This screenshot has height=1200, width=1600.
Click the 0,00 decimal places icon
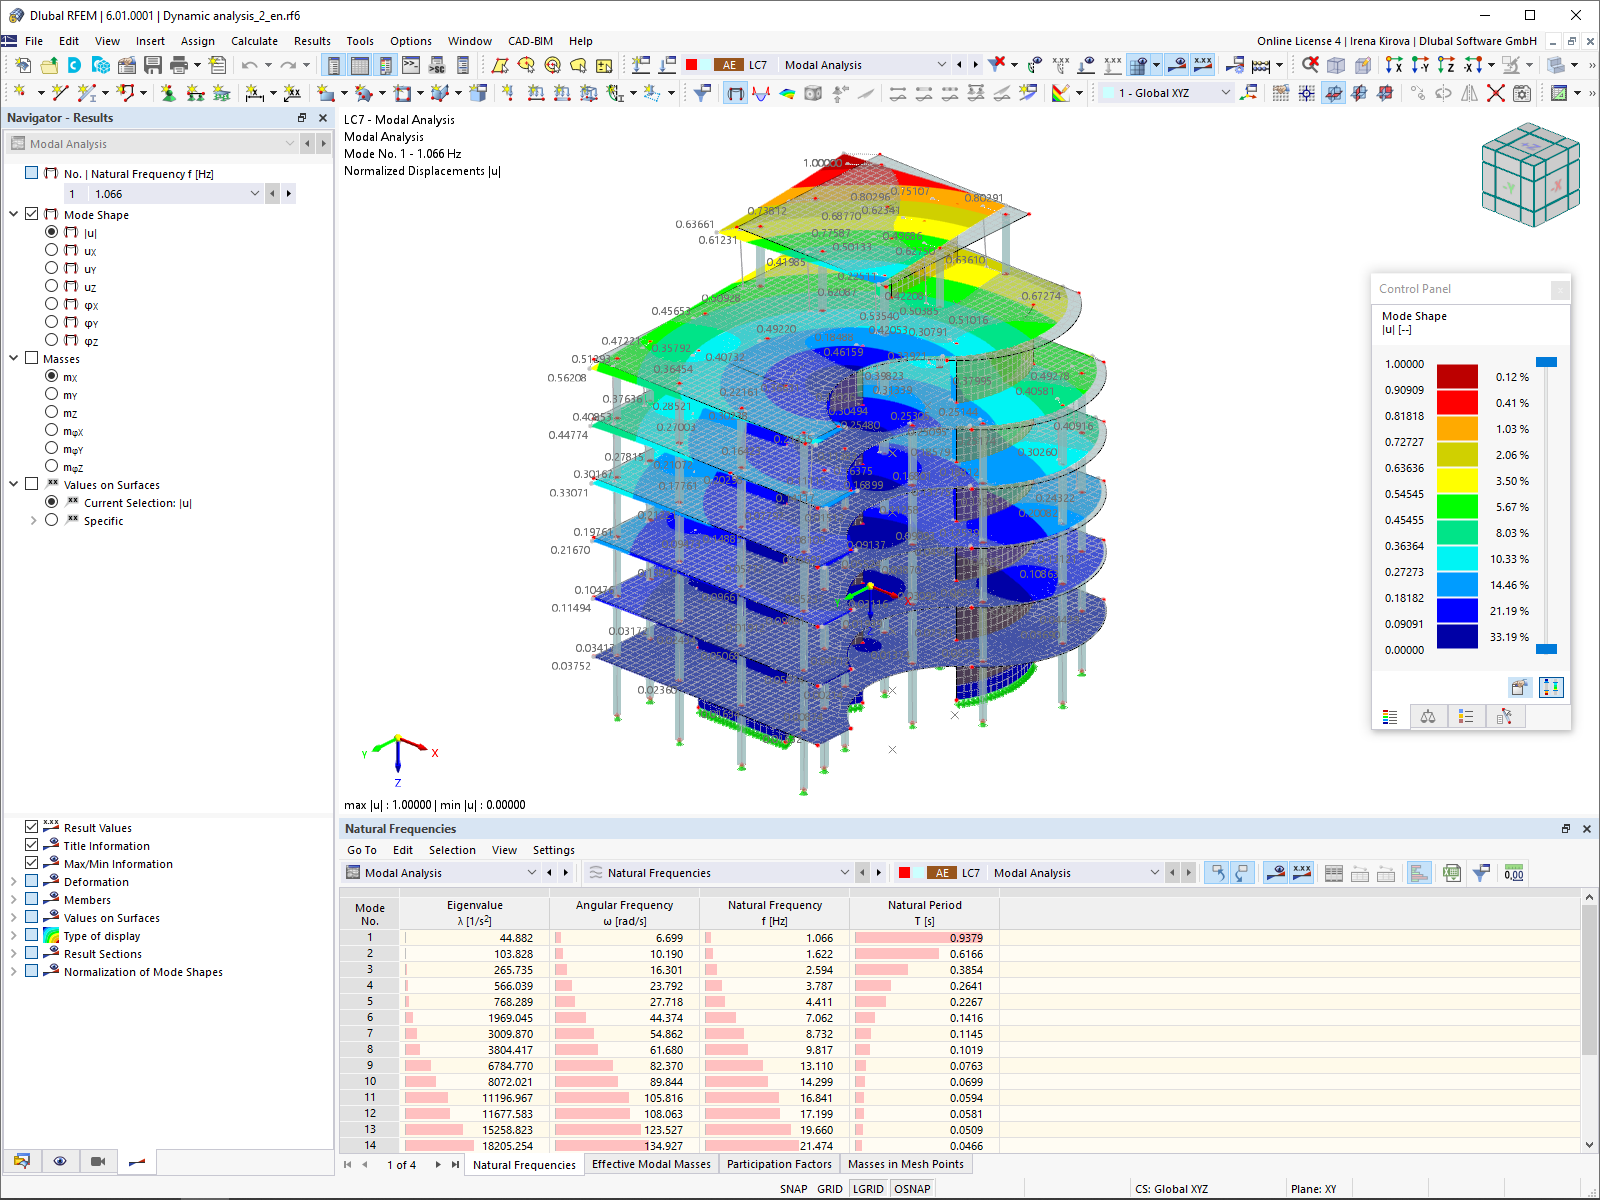tap(1514, 873)
